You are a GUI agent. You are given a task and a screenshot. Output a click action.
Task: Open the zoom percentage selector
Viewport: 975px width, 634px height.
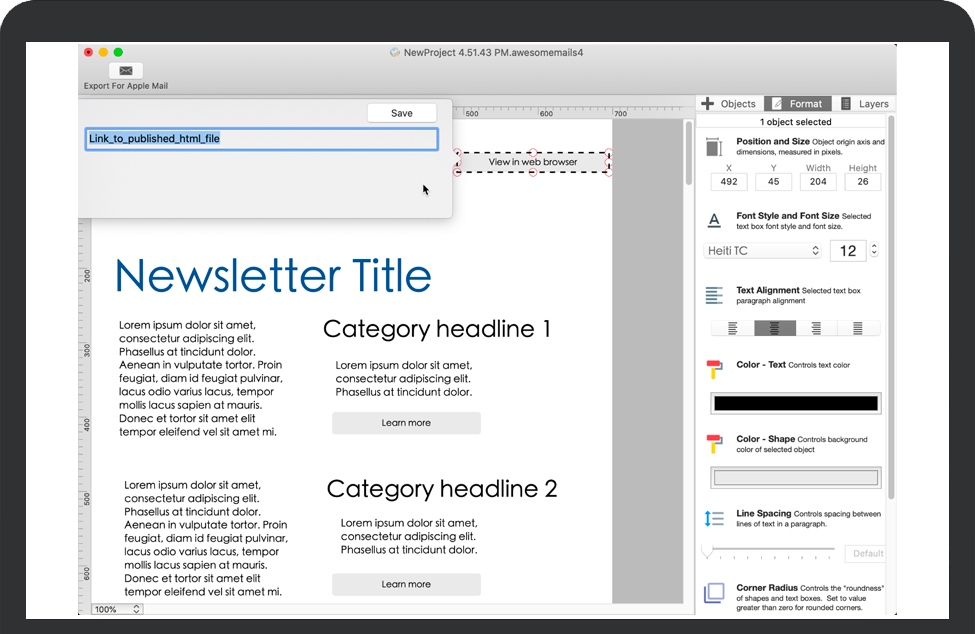click(x=116, y=608)
